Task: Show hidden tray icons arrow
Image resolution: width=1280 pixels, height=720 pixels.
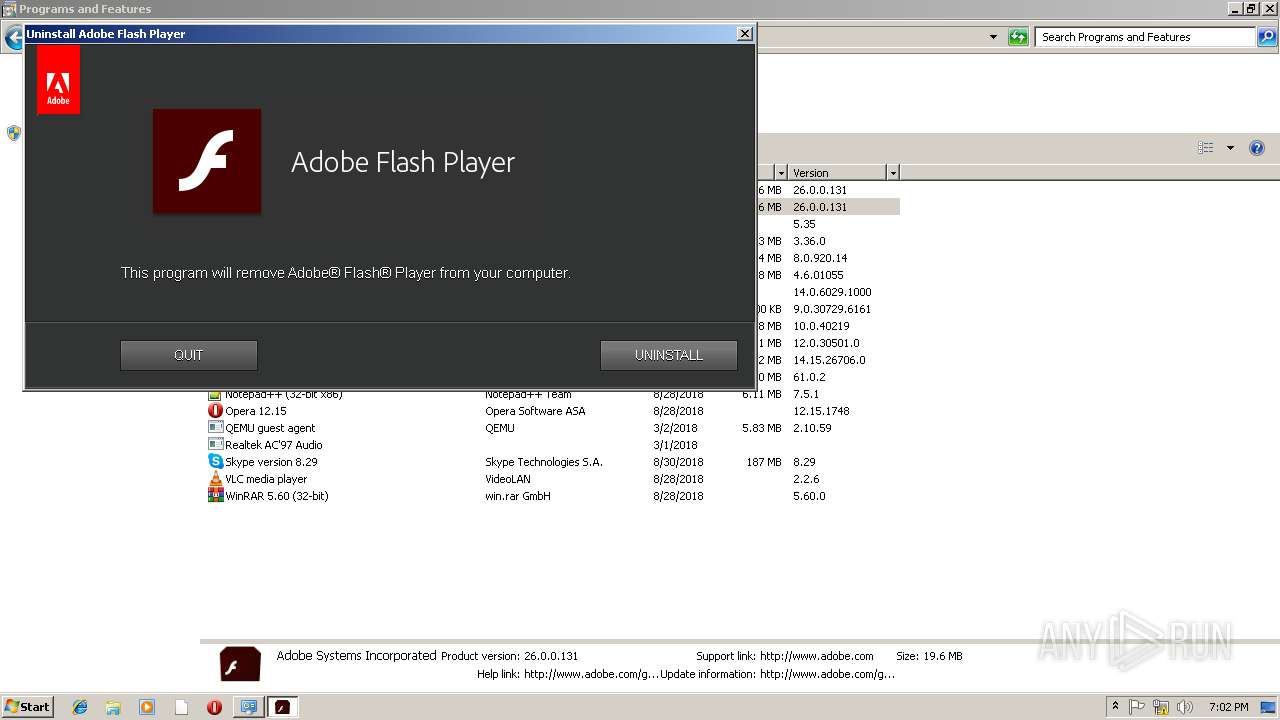Action: [1115, 707]
